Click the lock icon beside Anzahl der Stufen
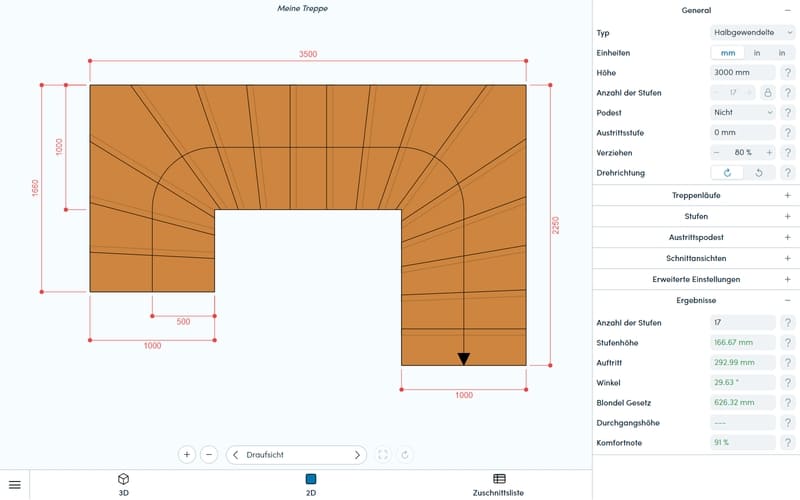 click(767, 92)
